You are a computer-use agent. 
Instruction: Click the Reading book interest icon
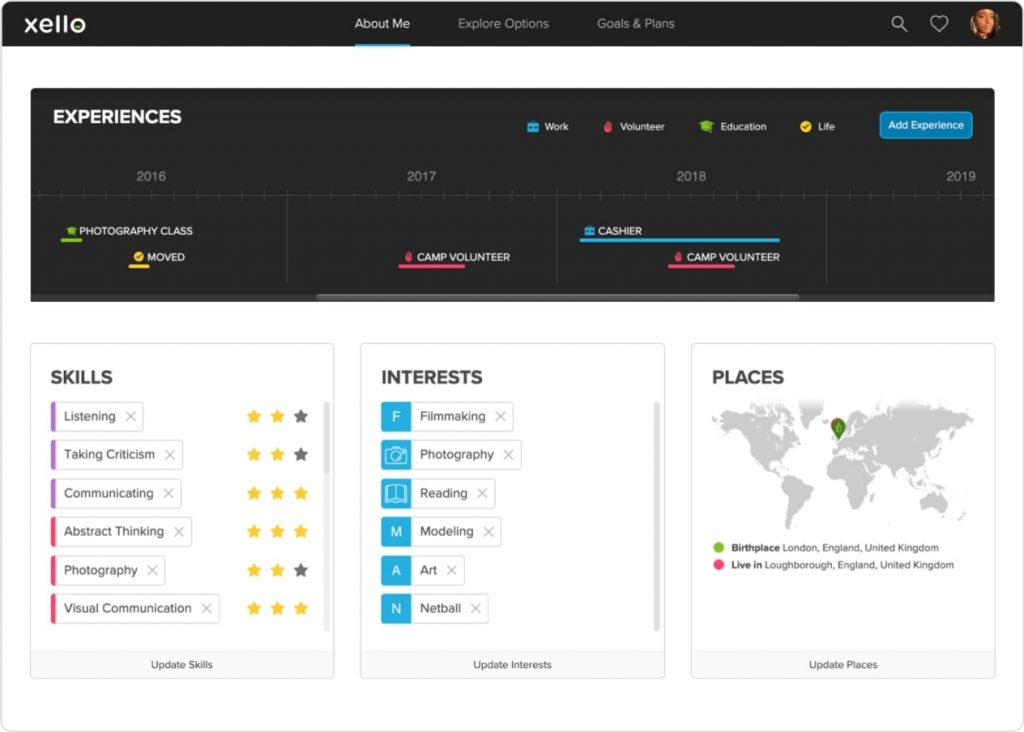pos(396,493)
